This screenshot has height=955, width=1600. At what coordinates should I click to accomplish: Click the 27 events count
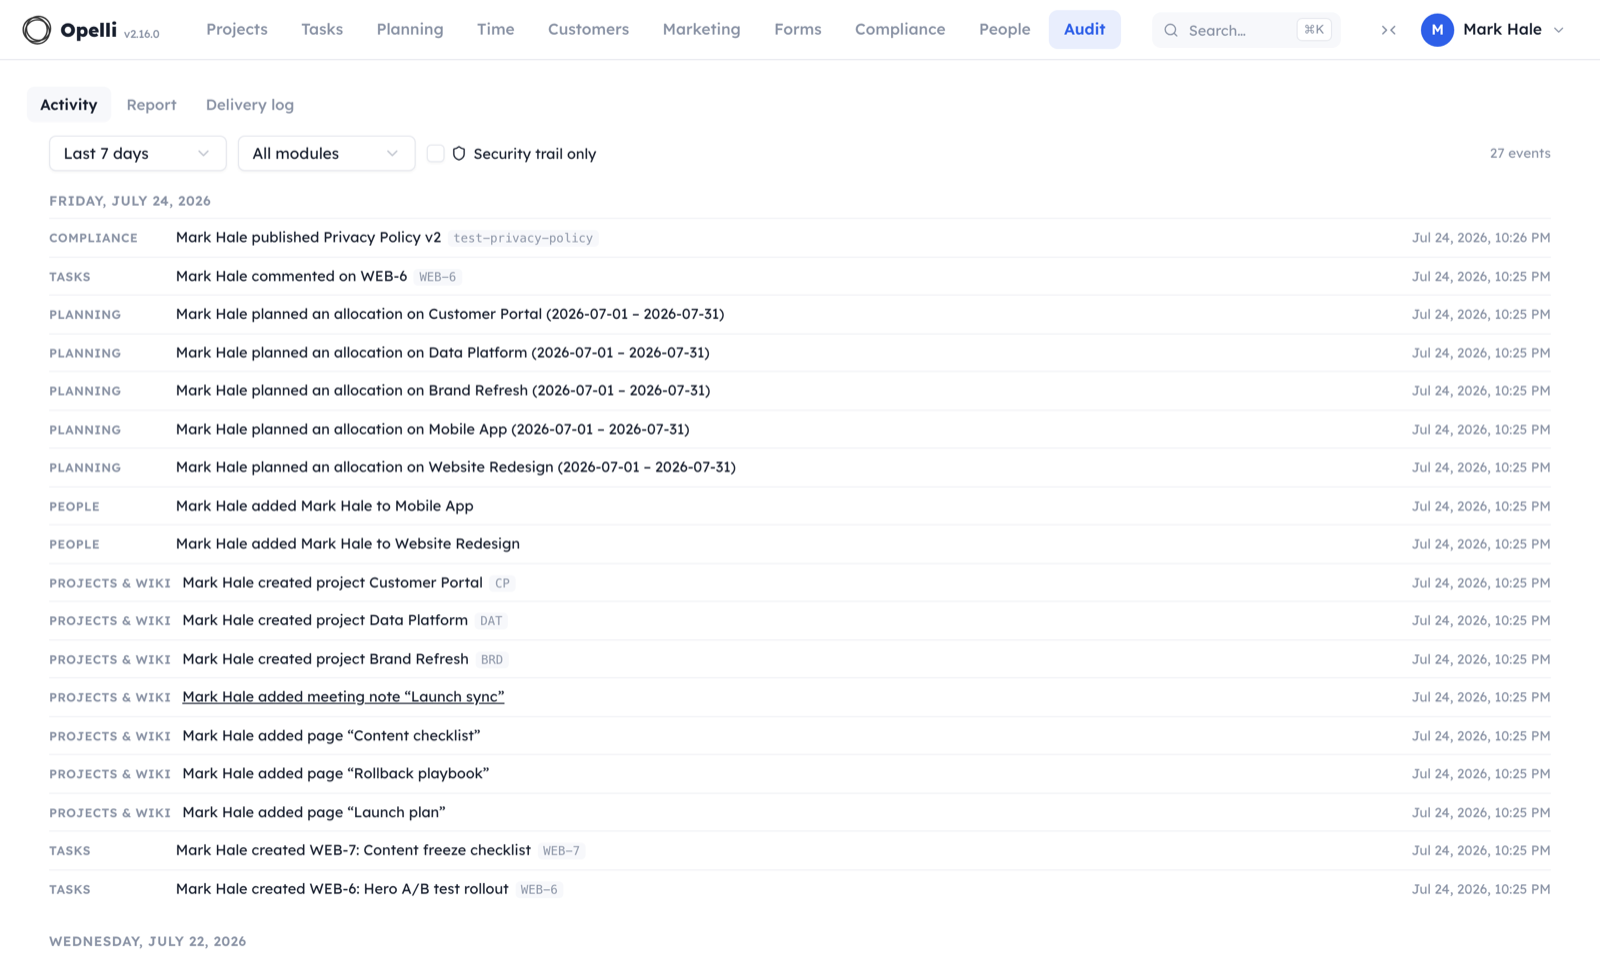point(1520,153)
